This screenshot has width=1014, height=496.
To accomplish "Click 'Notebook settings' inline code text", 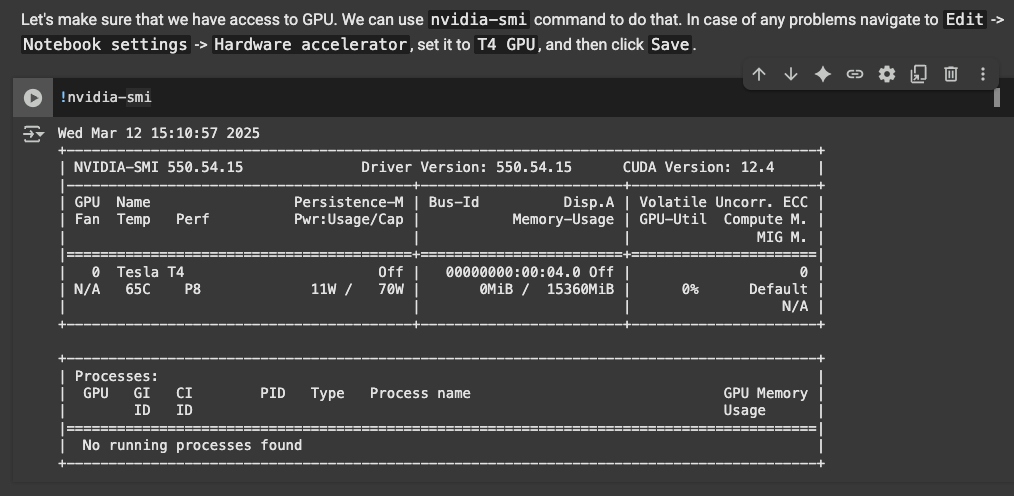I will [105, 45].
